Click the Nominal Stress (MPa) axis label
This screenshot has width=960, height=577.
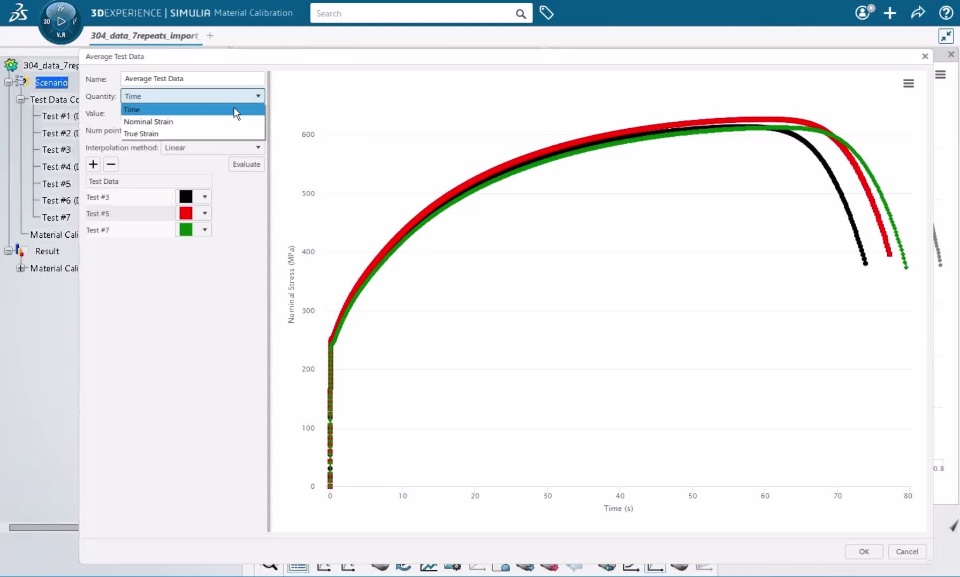pos(291,284)
